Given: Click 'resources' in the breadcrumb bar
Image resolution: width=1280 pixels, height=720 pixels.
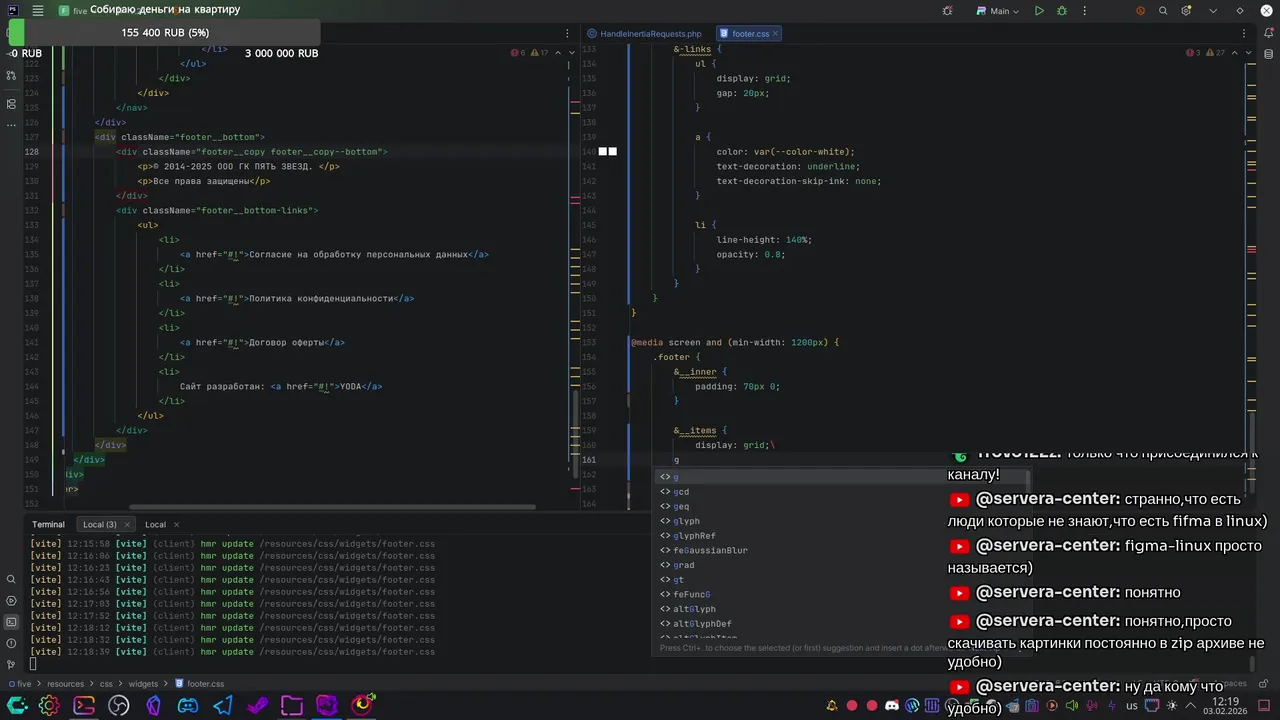Looking at the screenshot, I should pos(65,684).
